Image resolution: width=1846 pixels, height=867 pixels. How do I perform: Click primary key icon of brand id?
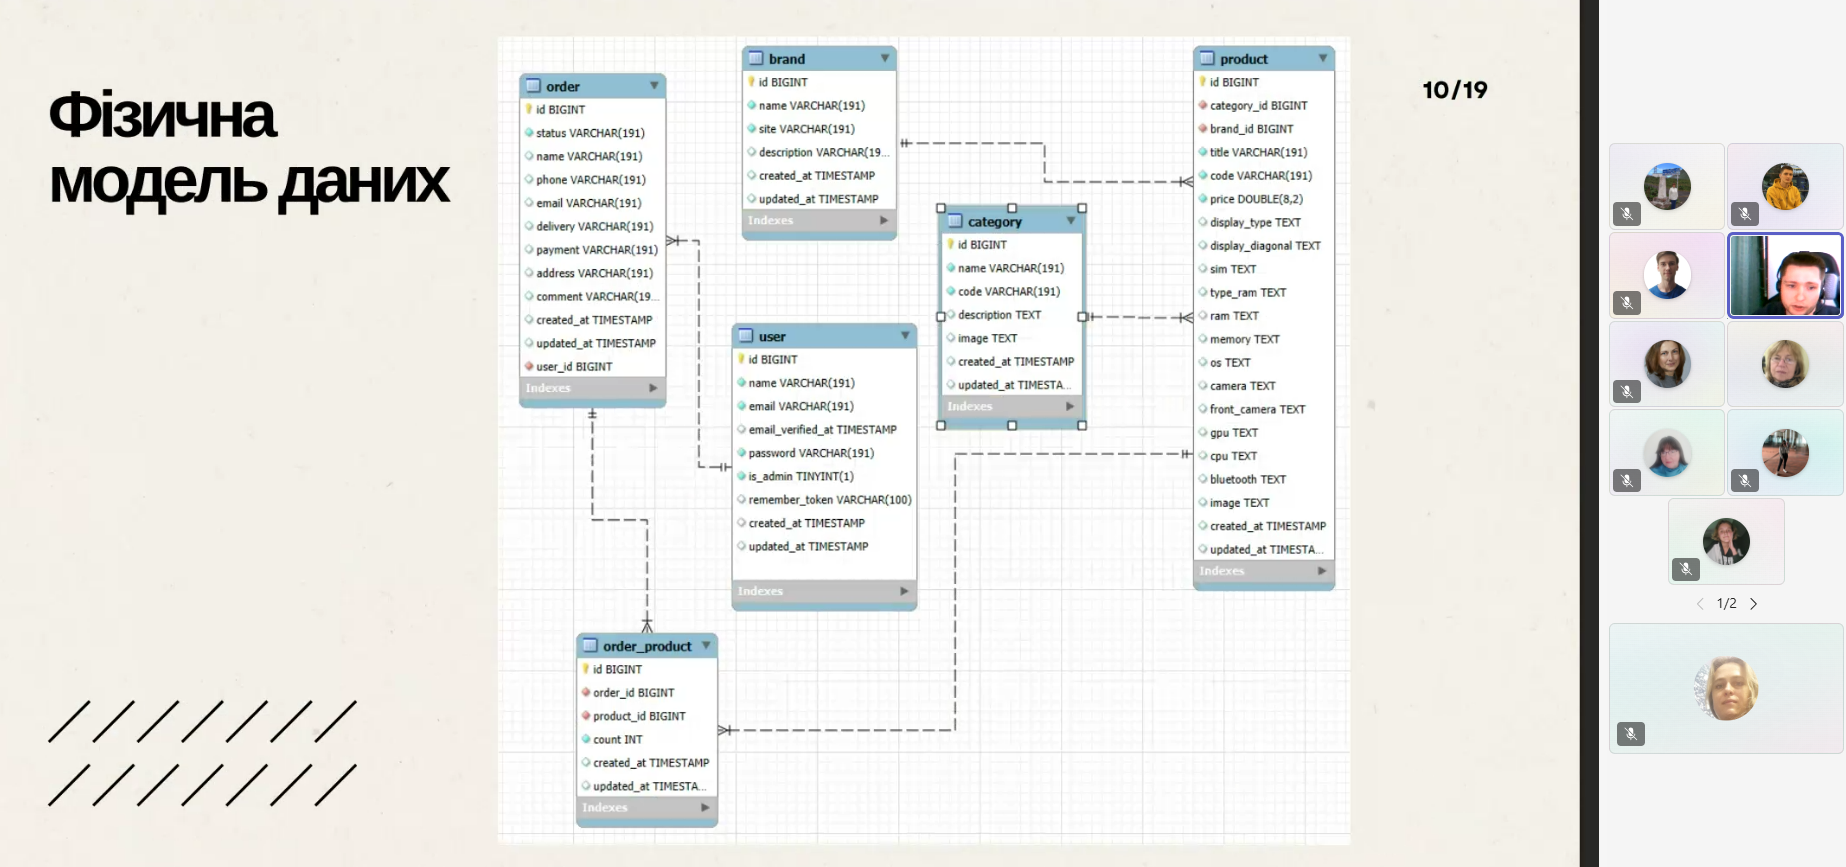752,82
